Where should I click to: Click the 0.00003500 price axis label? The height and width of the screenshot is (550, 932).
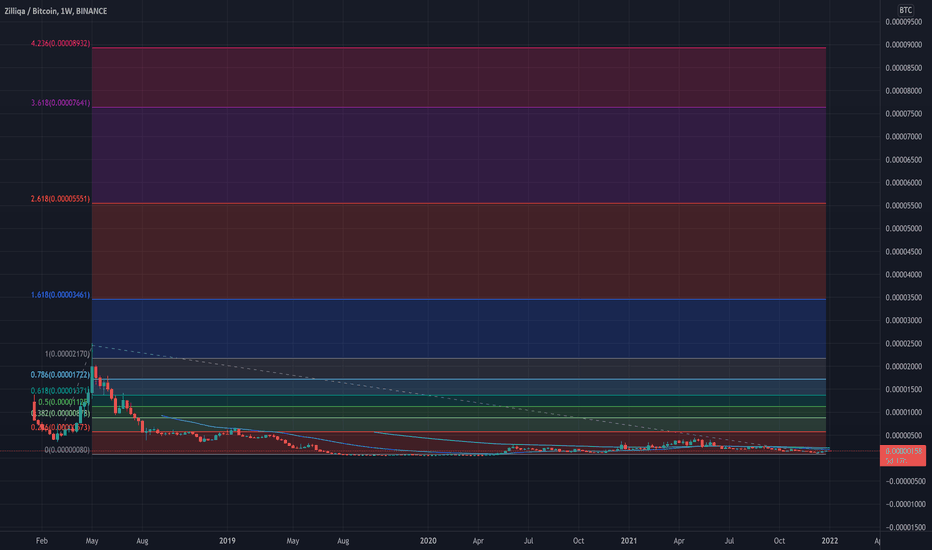point(904,297)
